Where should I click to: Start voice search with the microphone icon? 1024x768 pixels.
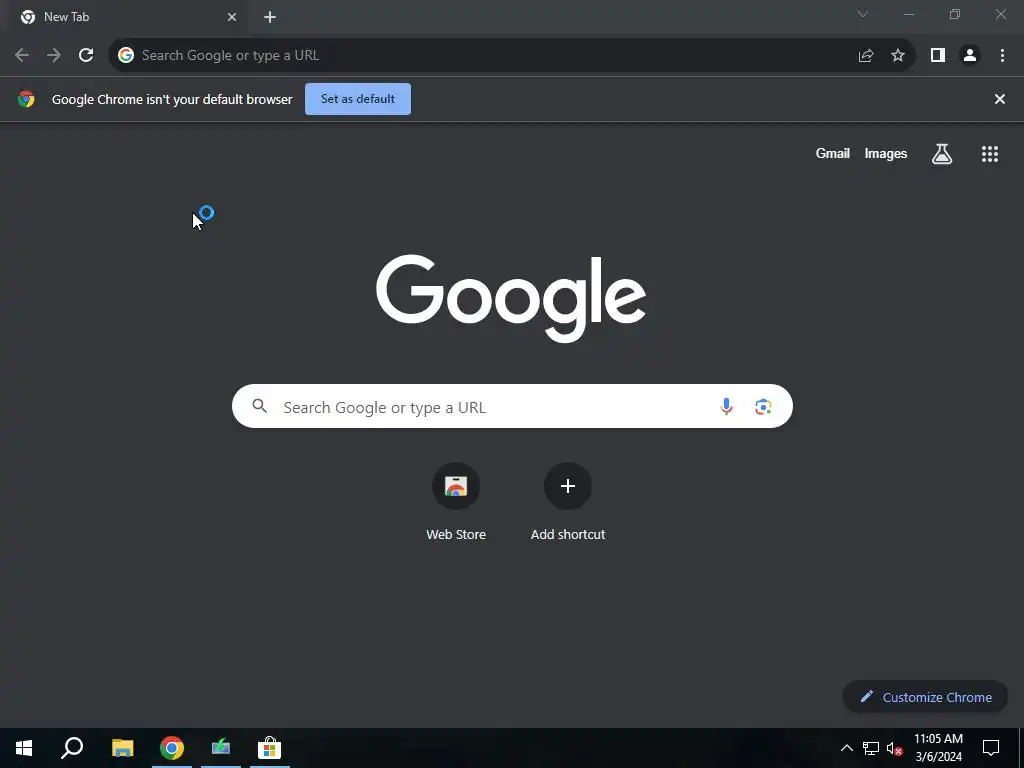(x=726, y=406)
